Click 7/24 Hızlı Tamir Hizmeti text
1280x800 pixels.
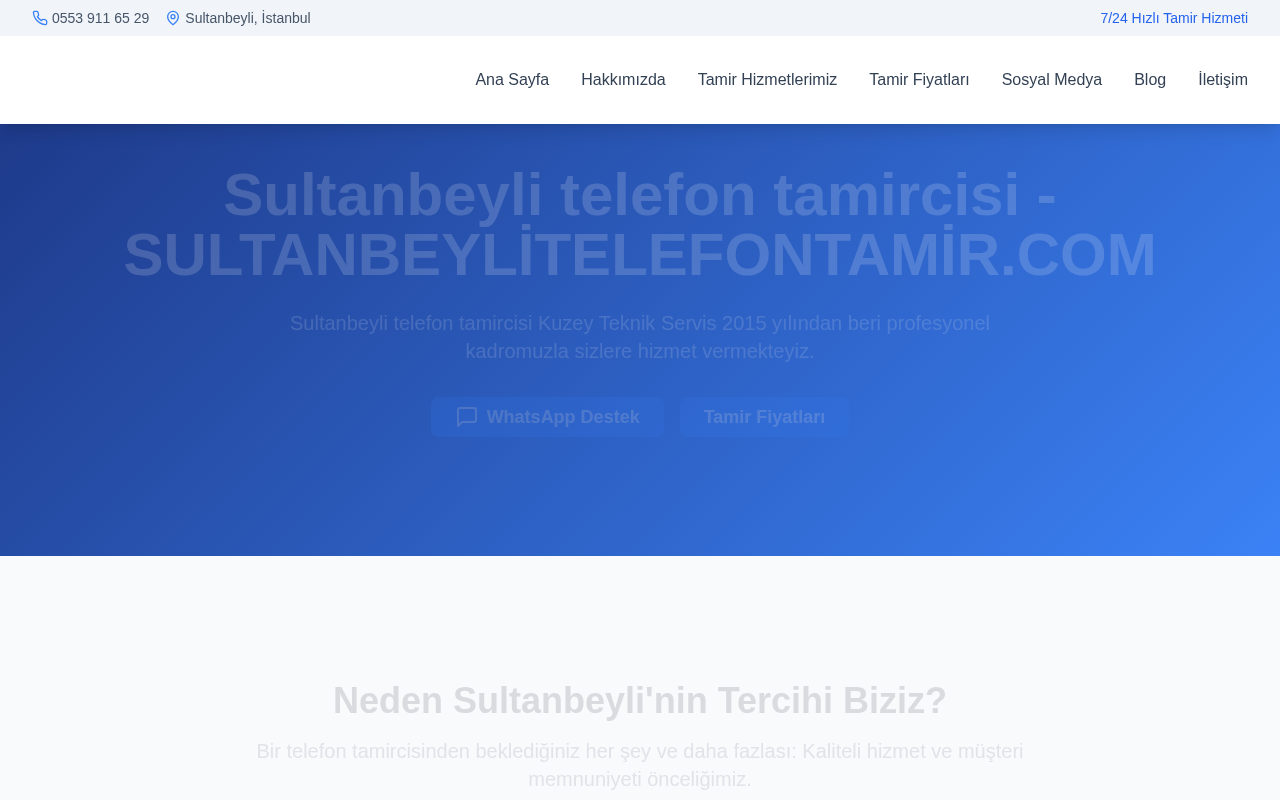(x=1174, y=18)
